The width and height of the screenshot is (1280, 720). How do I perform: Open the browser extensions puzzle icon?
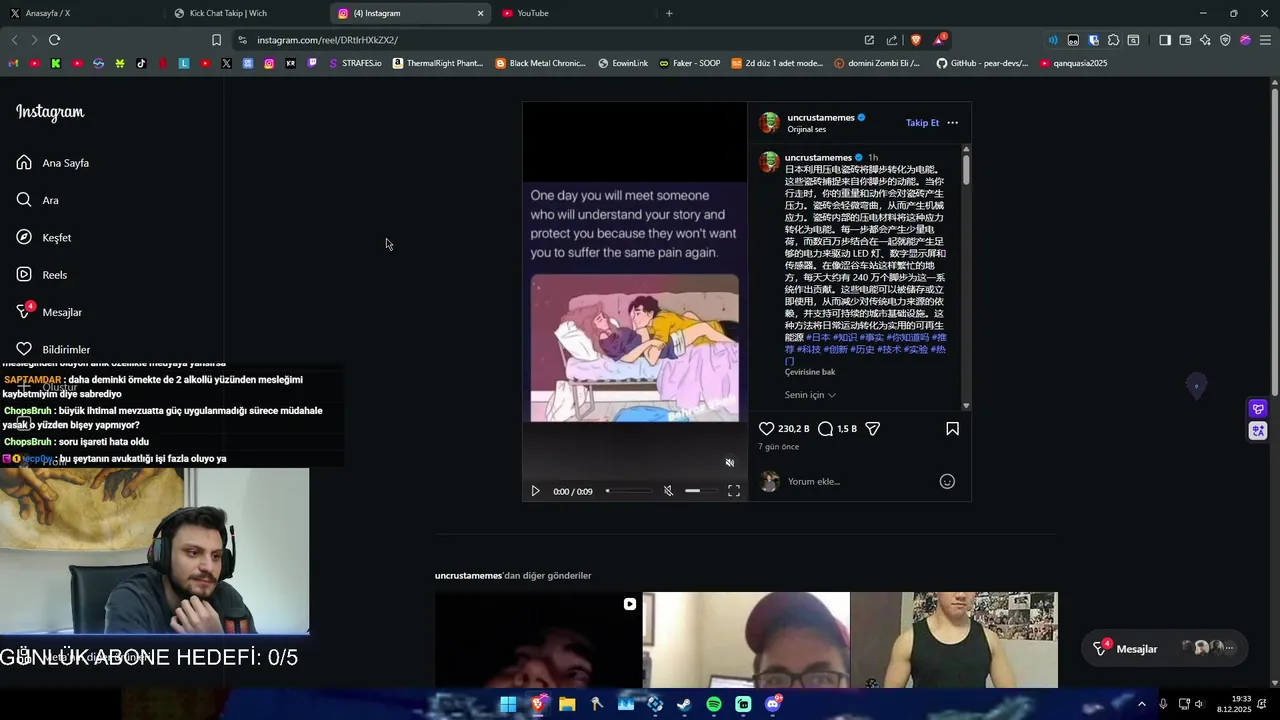pyautogui.click(x=1113, y=40)
